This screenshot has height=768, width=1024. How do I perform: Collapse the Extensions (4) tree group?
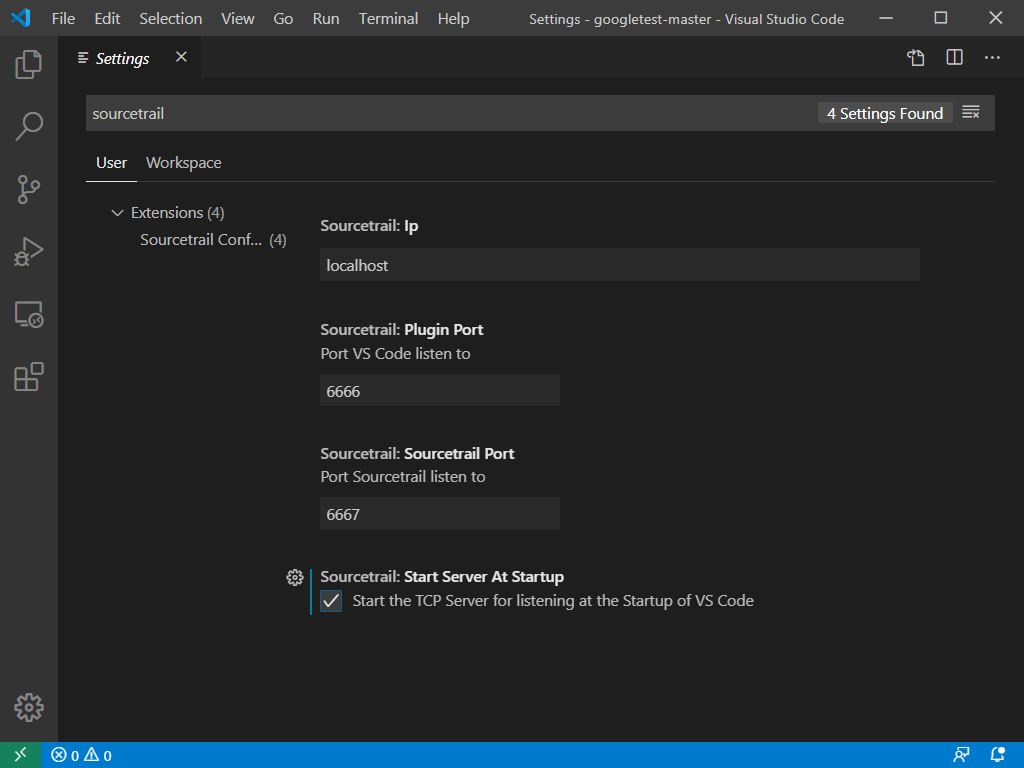[x=117, y=213]
